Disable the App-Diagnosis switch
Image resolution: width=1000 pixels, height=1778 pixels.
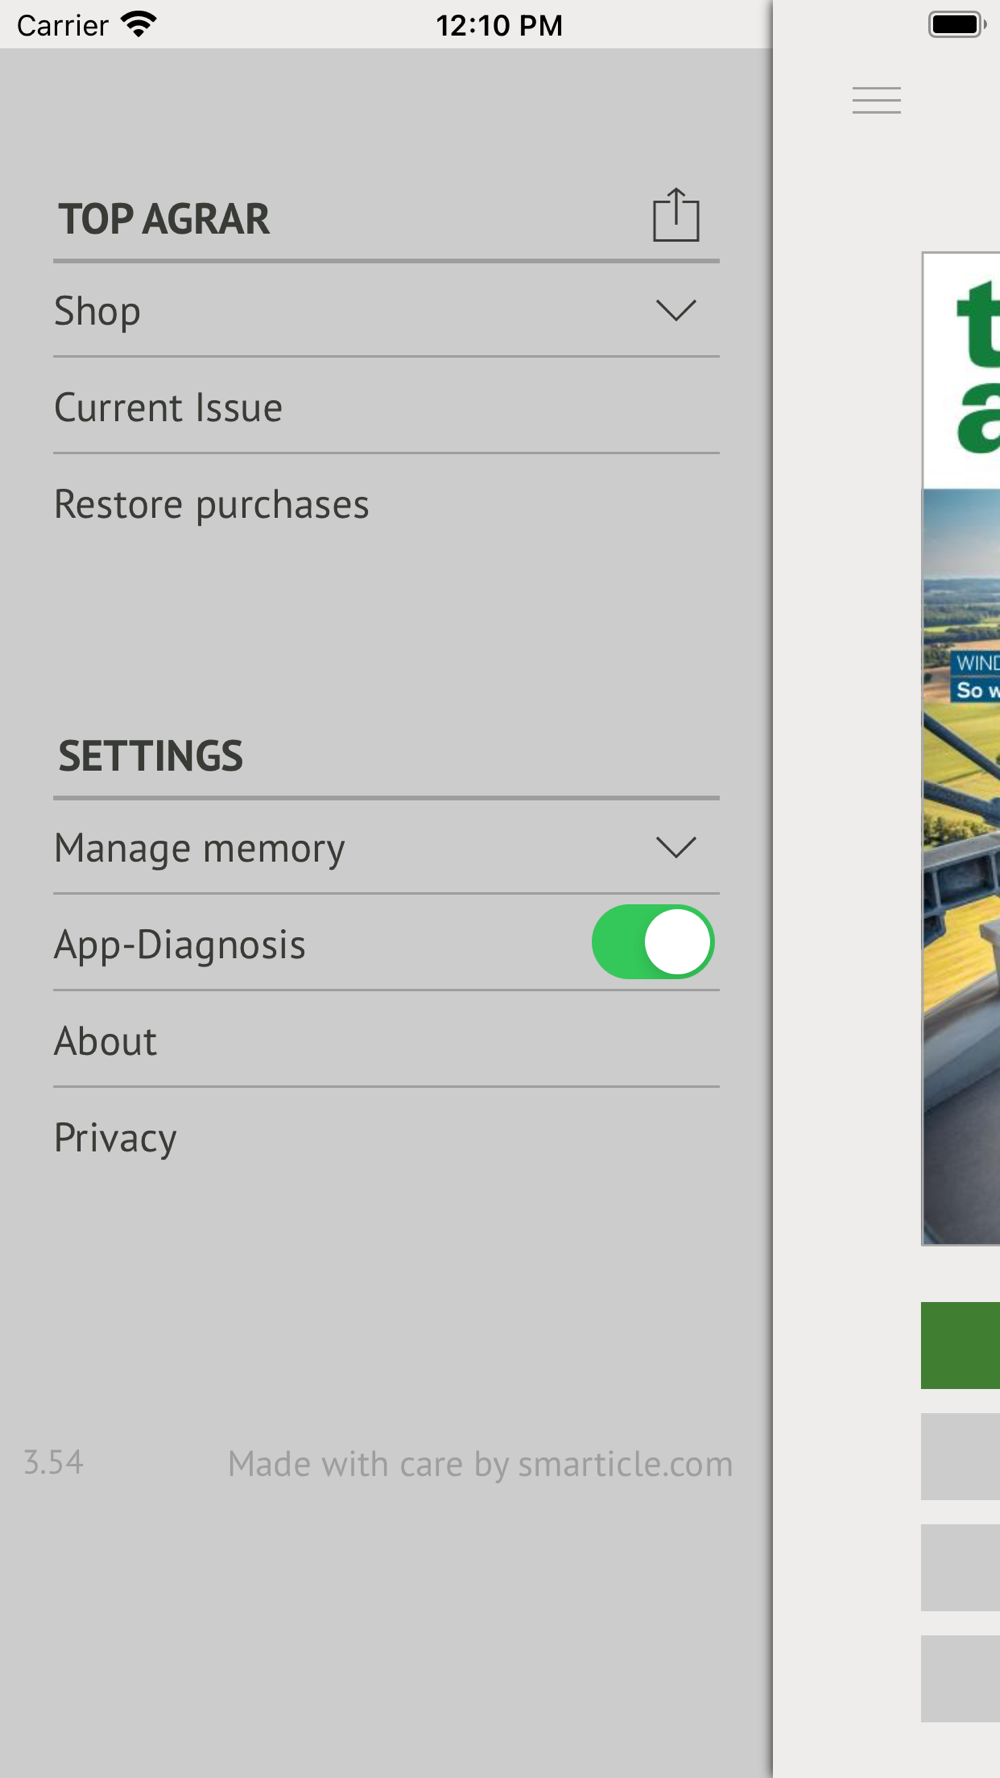point(653,942)
